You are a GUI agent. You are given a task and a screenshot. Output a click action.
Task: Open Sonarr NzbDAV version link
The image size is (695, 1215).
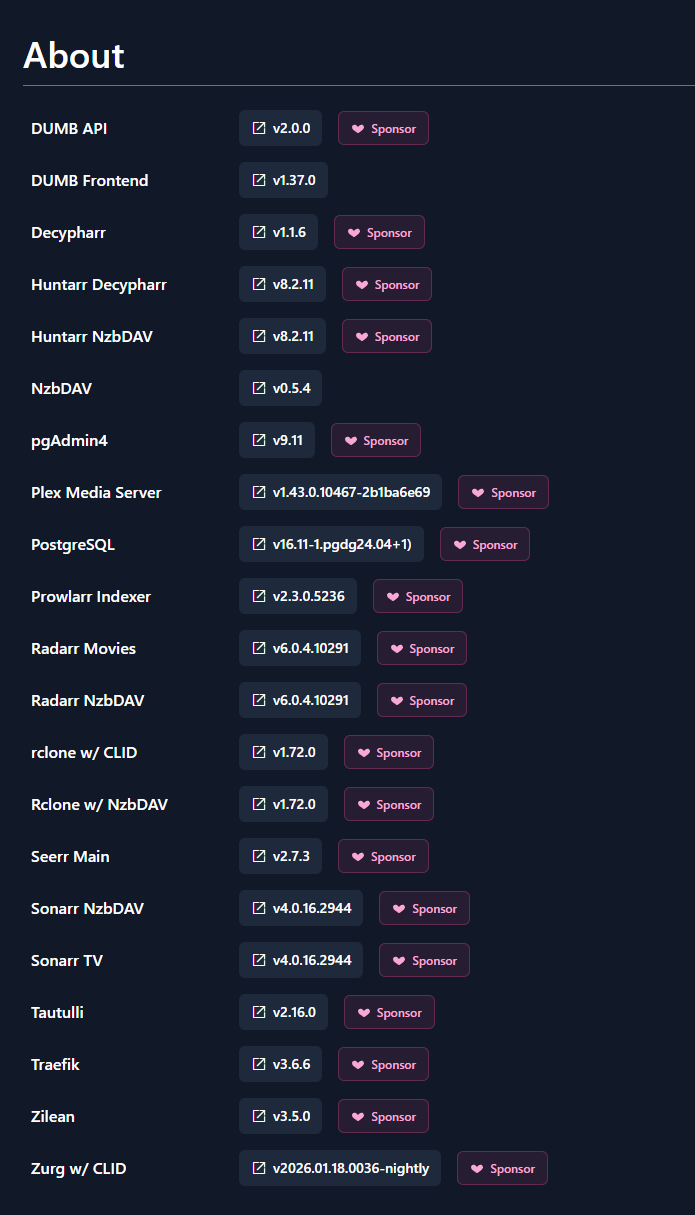(301, 908)
